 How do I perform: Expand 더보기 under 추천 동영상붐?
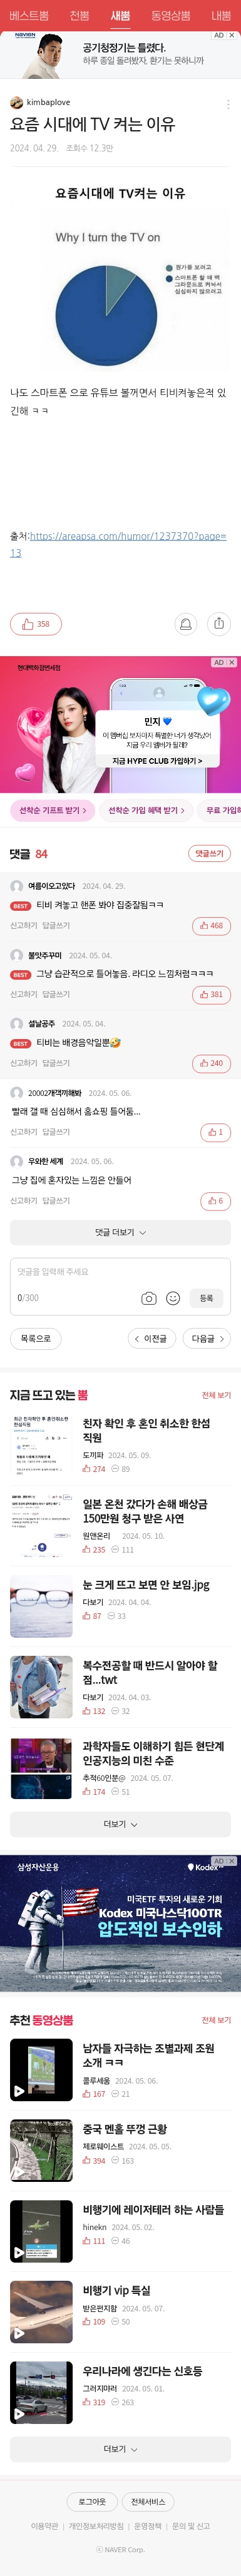coord(120,2449)
